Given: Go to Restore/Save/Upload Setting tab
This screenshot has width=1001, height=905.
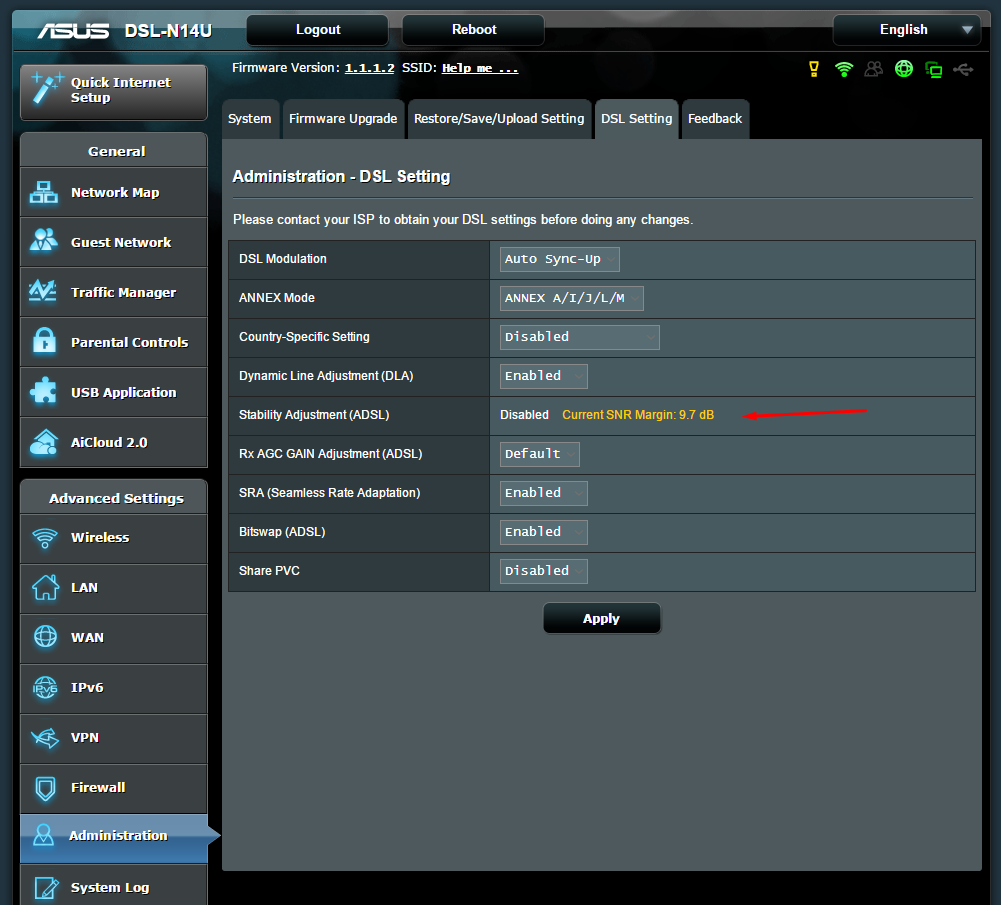Looking at the screenshot, I should point(499,119).
